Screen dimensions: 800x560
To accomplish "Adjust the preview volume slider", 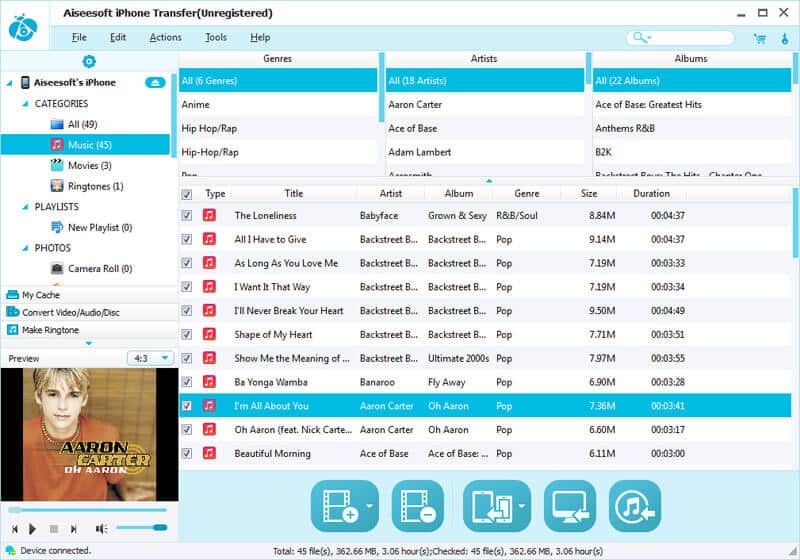I will [141, 528].
